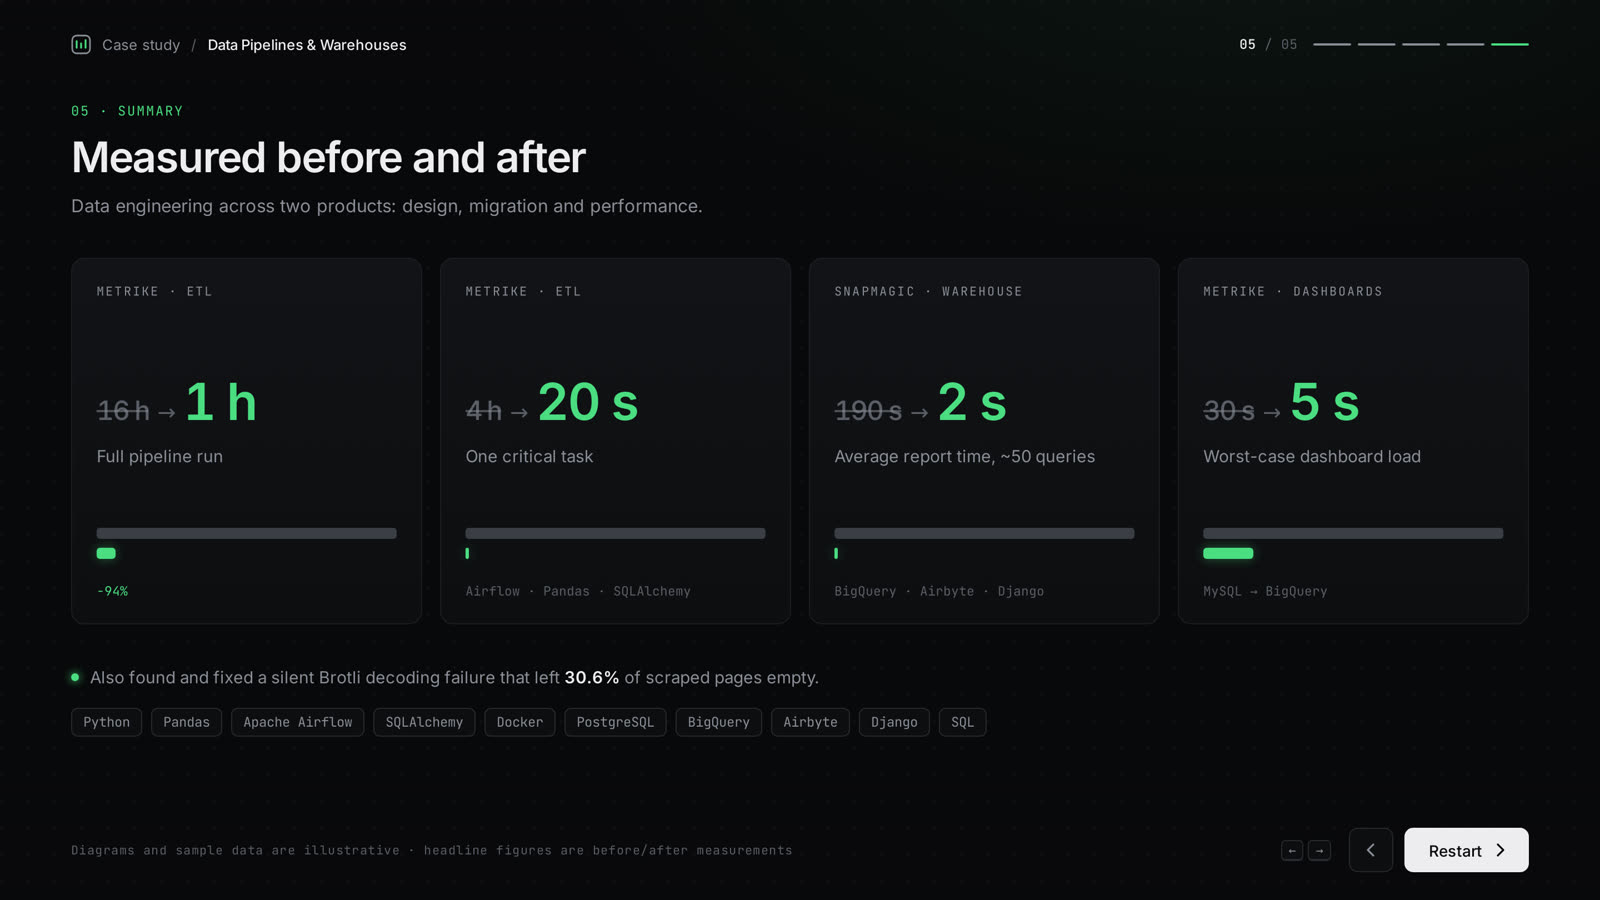The image size is (1600, 900).
Task: Click the PostgreSQL tag
Action: click(615, 722)
